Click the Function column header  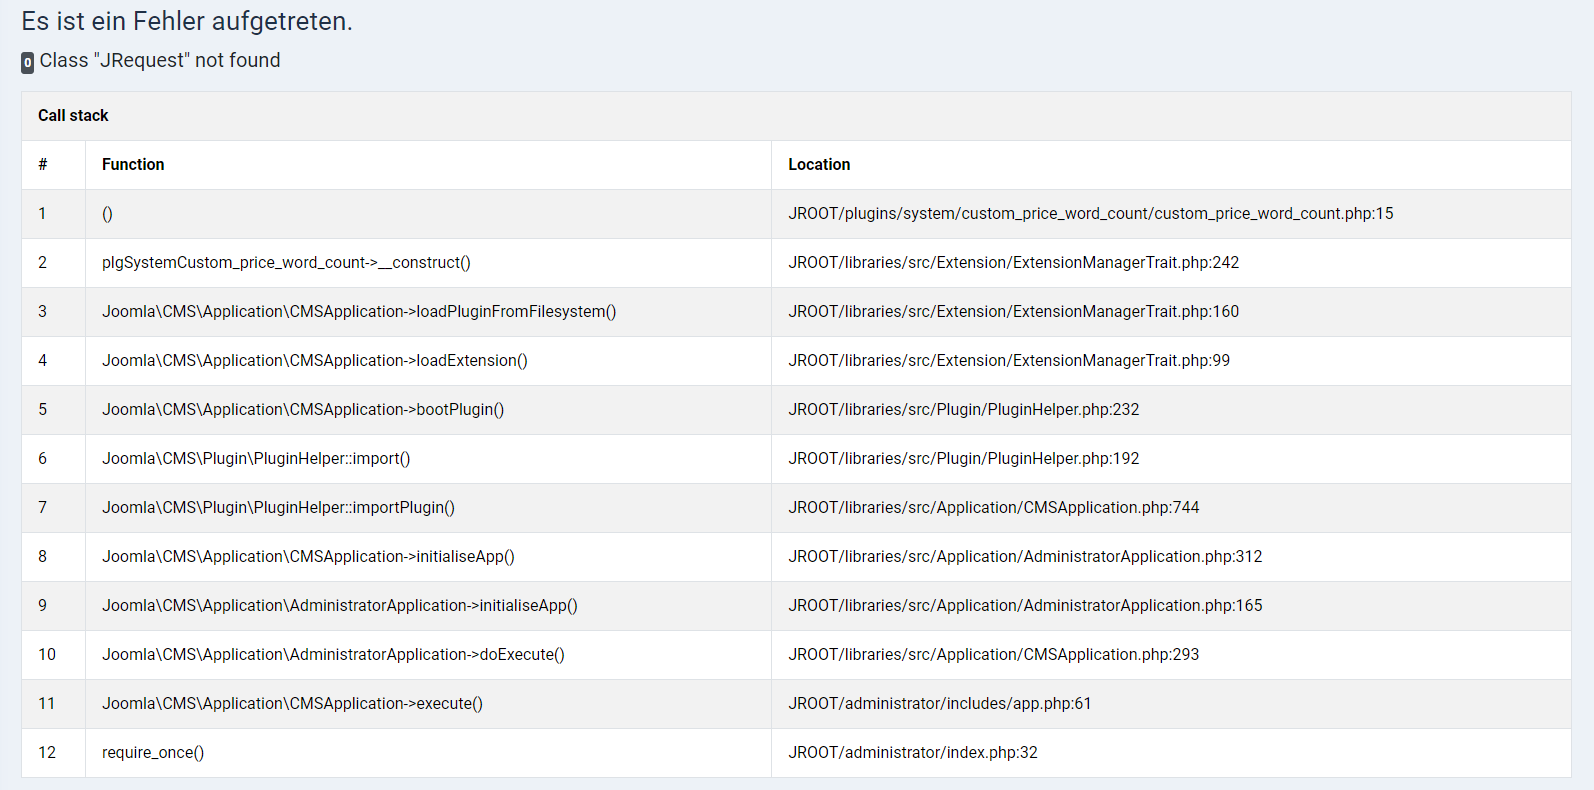click(133, 165)
